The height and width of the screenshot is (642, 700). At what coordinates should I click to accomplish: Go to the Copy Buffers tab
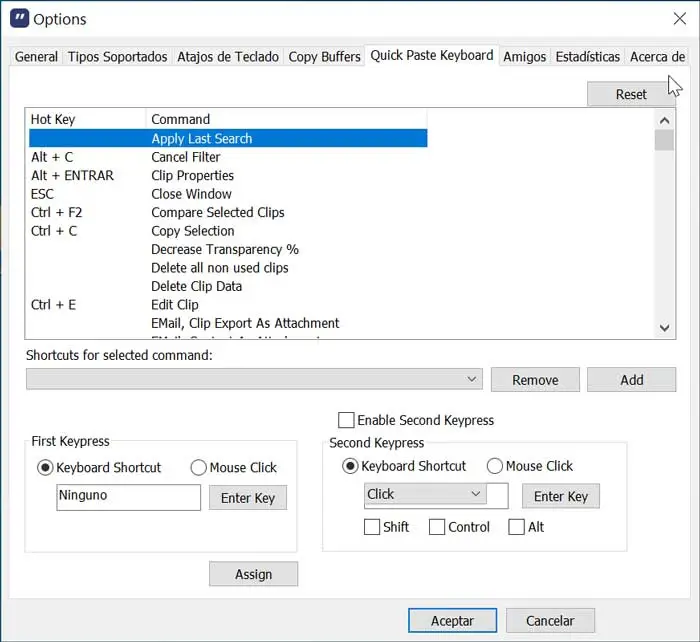(x=324, y=57)
